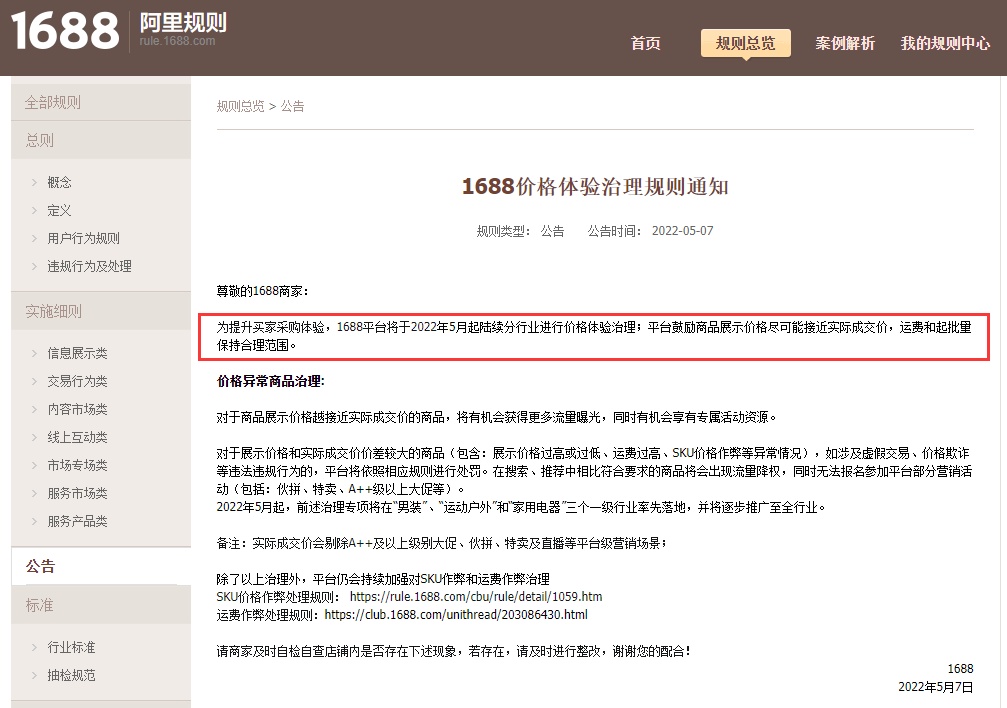
Task: Open 我的规则中心 in top navigation
Action: click(x=945, y=43)
